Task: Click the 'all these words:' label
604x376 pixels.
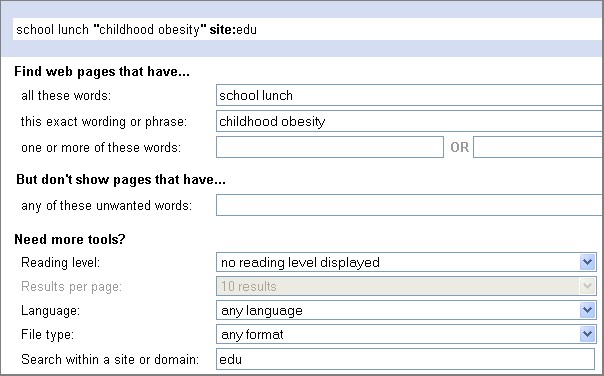Action: coord(66,96)
